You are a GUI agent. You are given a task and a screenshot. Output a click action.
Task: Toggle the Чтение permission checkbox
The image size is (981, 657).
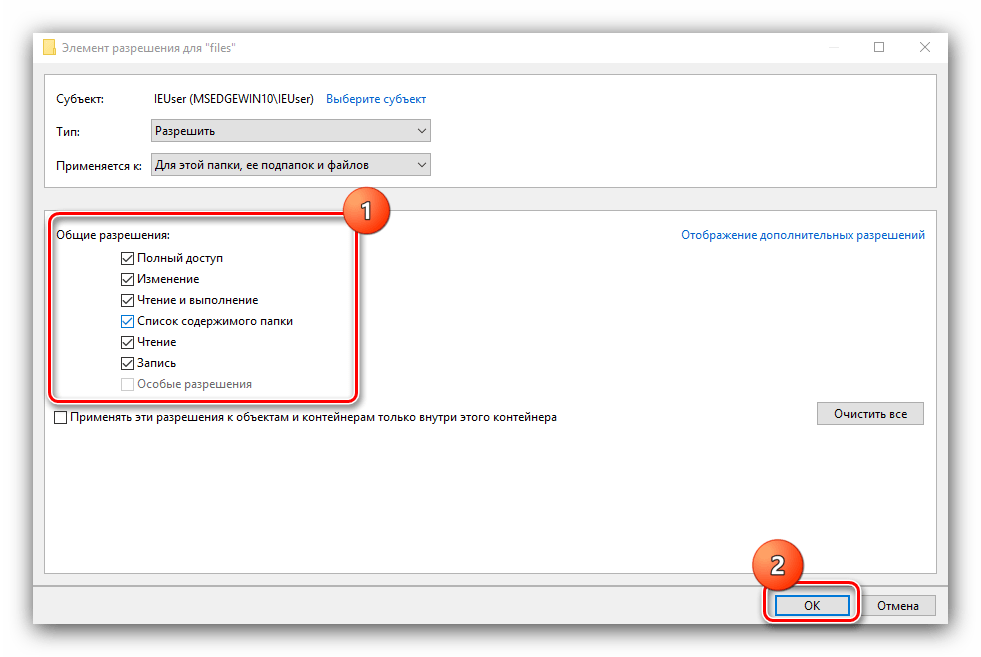point(127,342)
